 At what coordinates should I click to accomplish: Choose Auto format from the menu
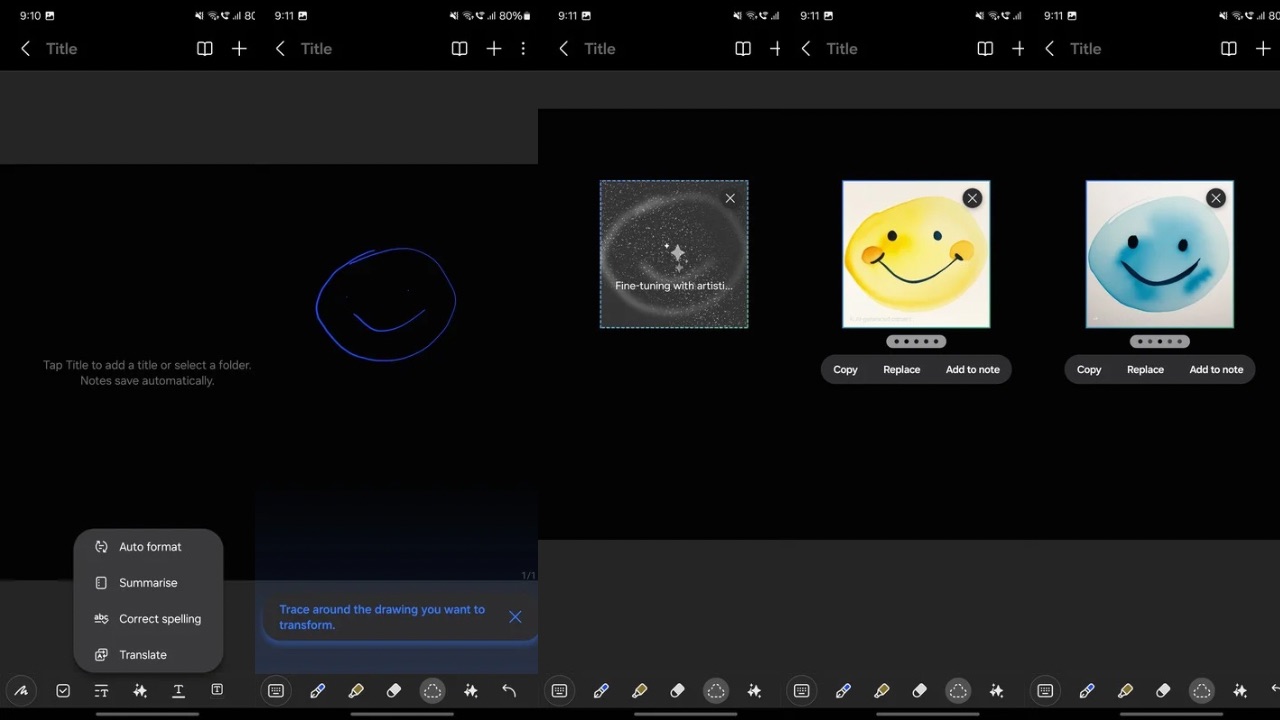150,547
